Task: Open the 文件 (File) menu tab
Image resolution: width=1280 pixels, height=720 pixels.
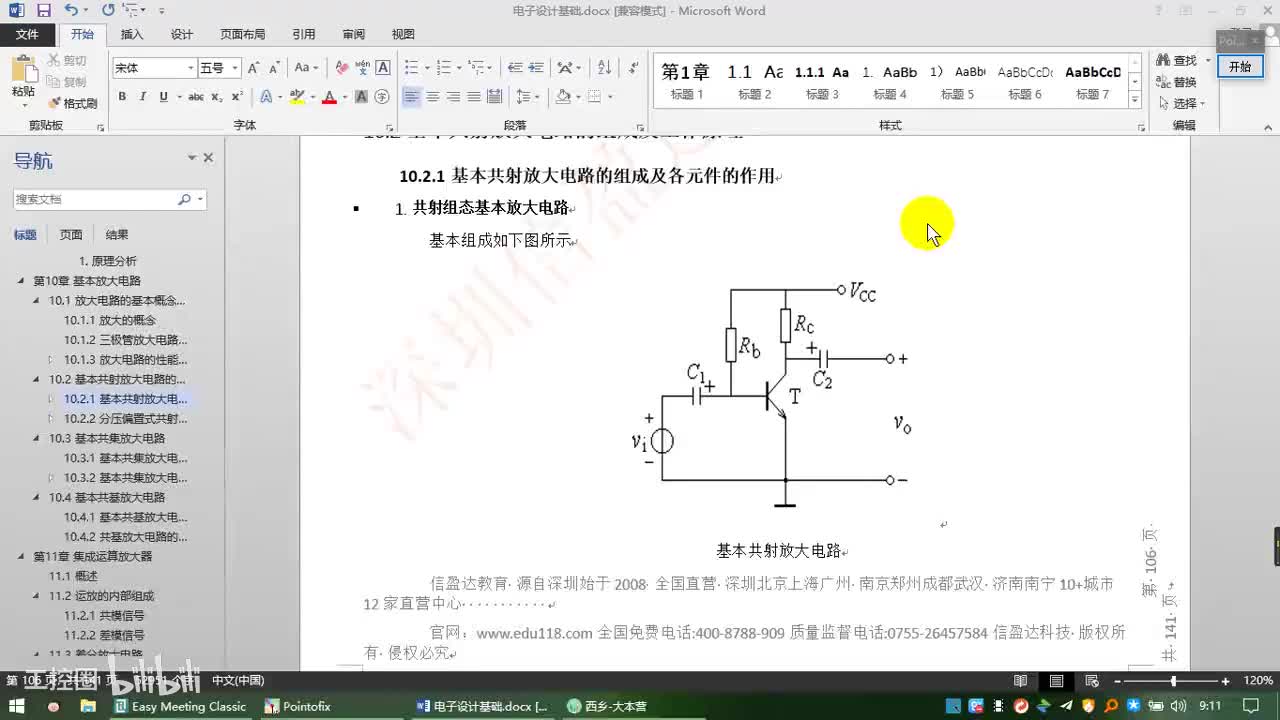Action: tap(27, 34)
